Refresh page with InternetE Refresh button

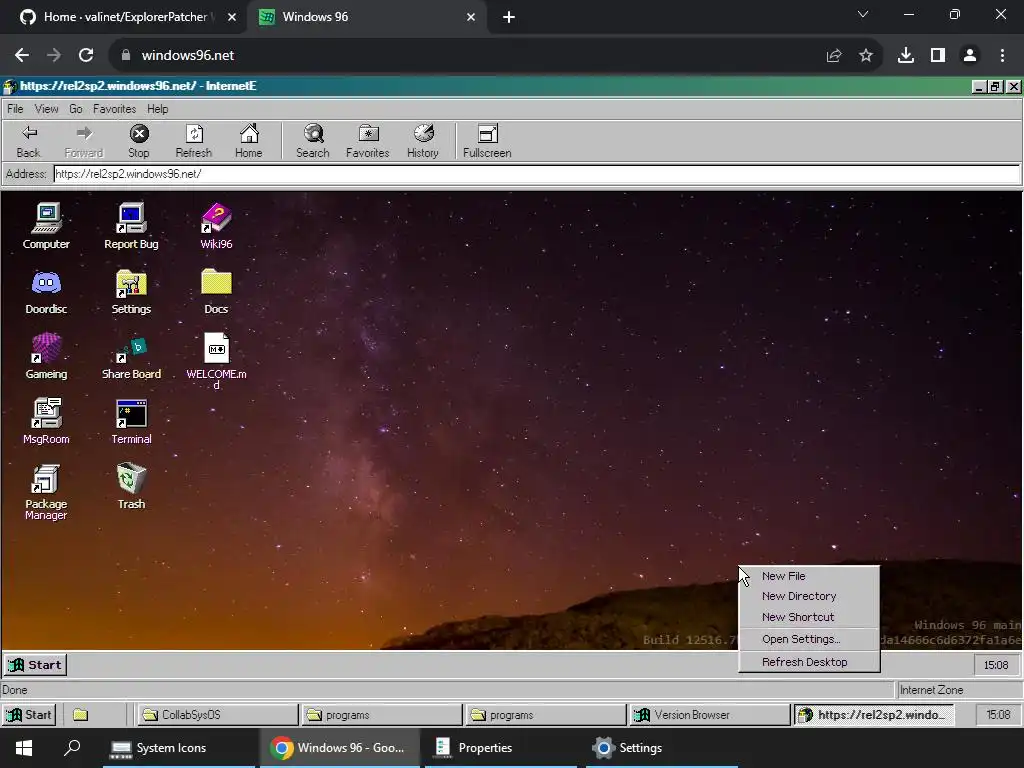[x=194, y=141]
